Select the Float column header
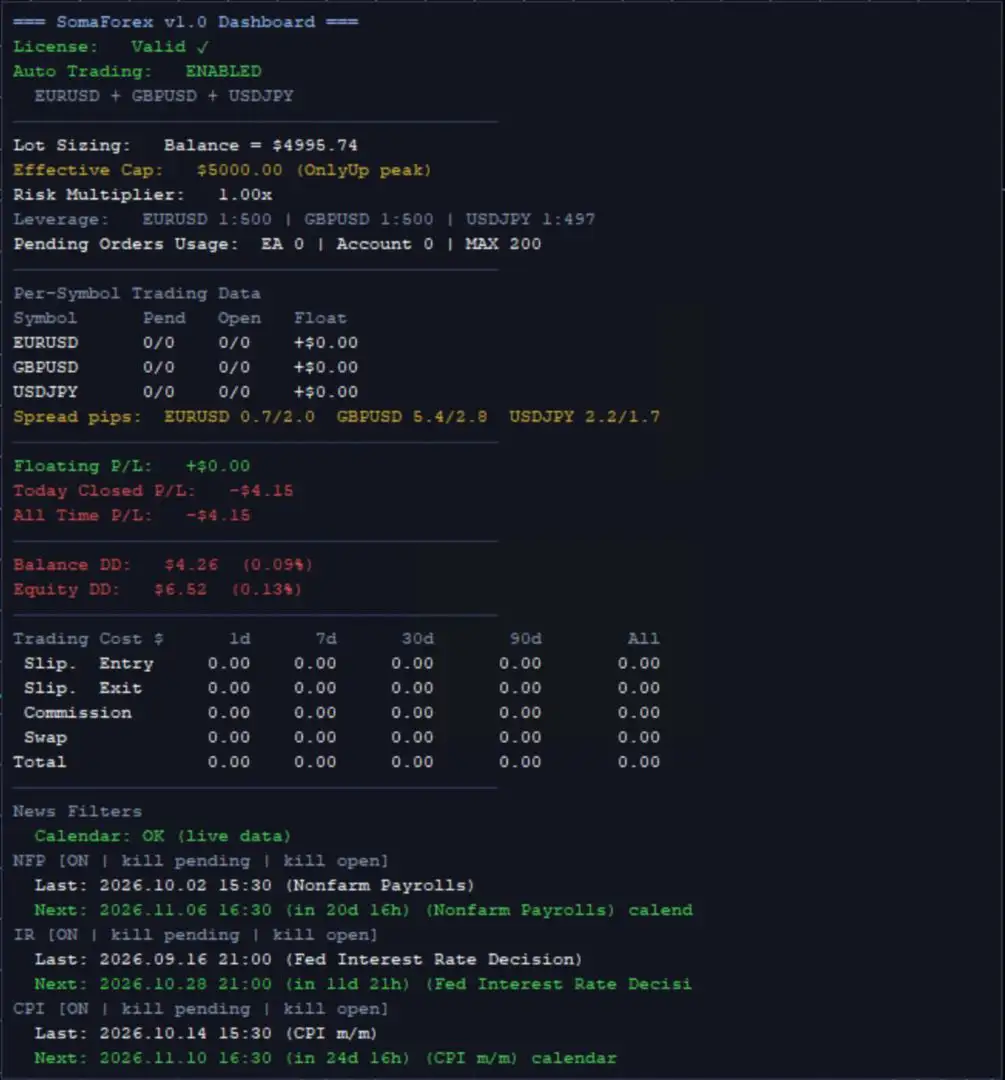 (320, 318)
